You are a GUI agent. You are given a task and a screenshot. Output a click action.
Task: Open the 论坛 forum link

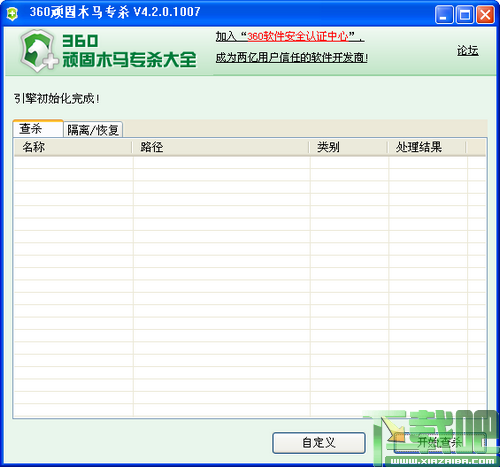pos(468,51)
